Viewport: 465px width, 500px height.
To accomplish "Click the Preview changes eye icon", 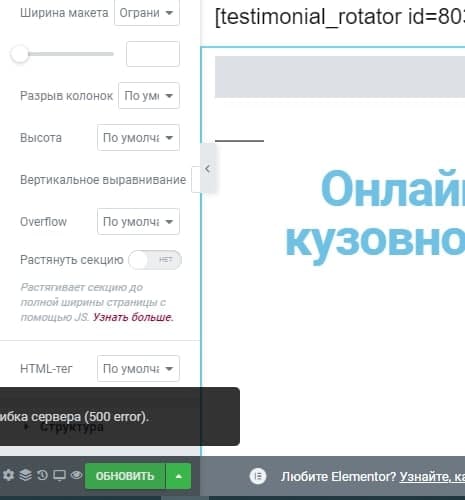I will point(77,475).
